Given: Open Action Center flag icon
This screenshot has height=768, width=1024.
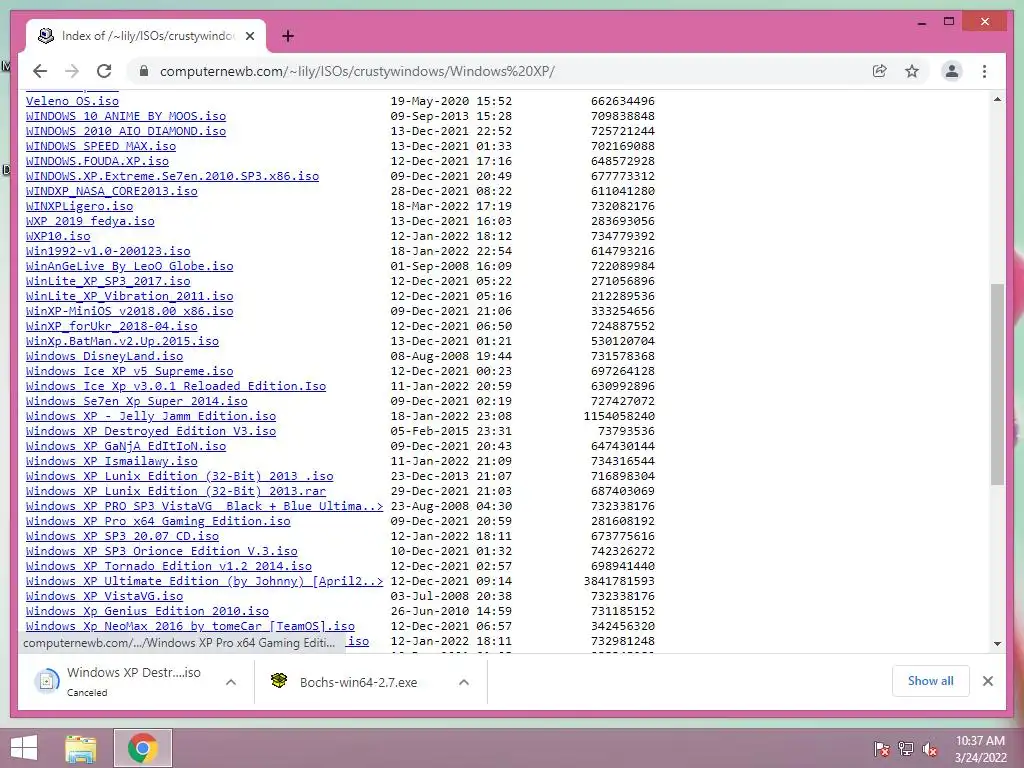Looking at the screenshot, I should [x=882, y=748].
